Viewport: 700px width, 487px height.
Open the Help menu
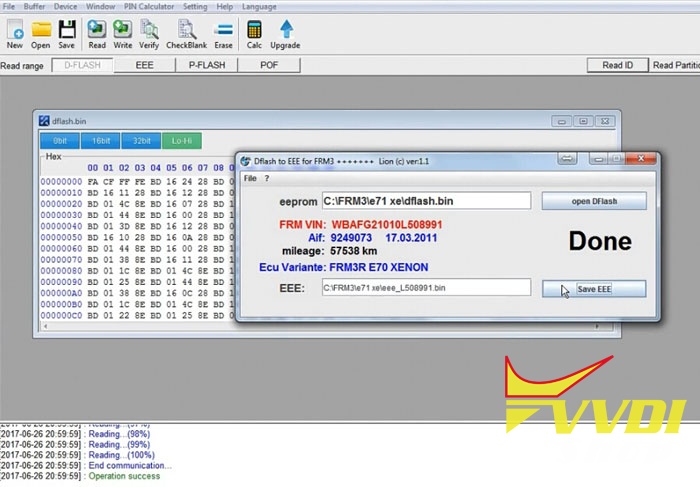[x=225, y=7]
